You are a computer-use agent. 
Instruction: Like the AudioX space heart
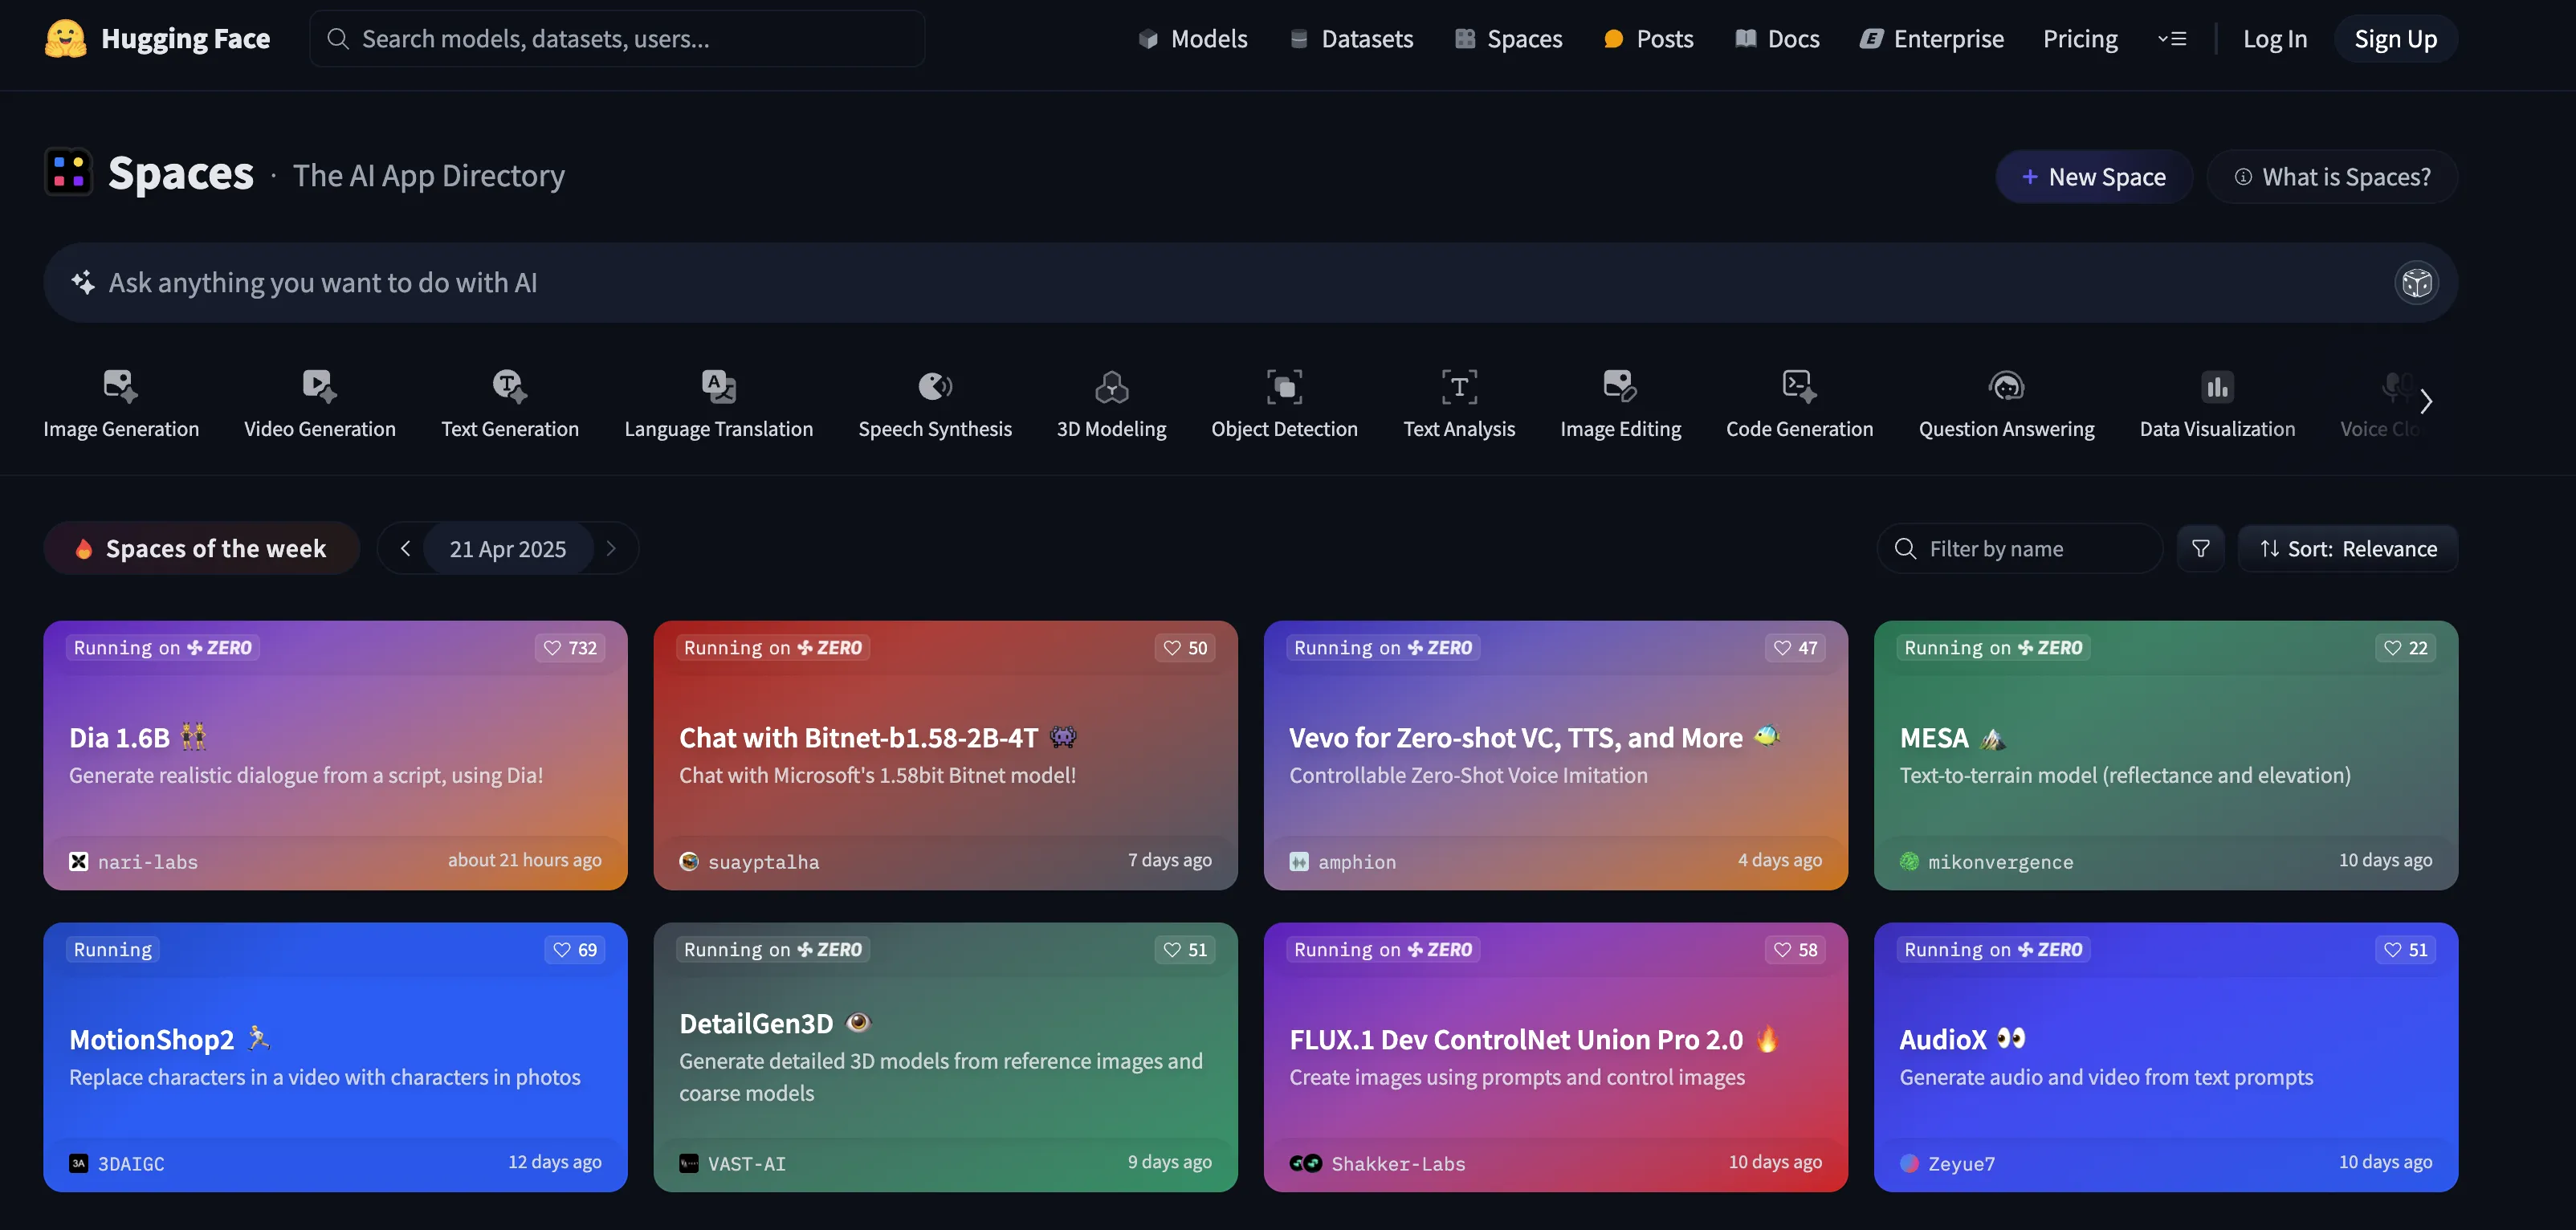tap(2405, 950)
